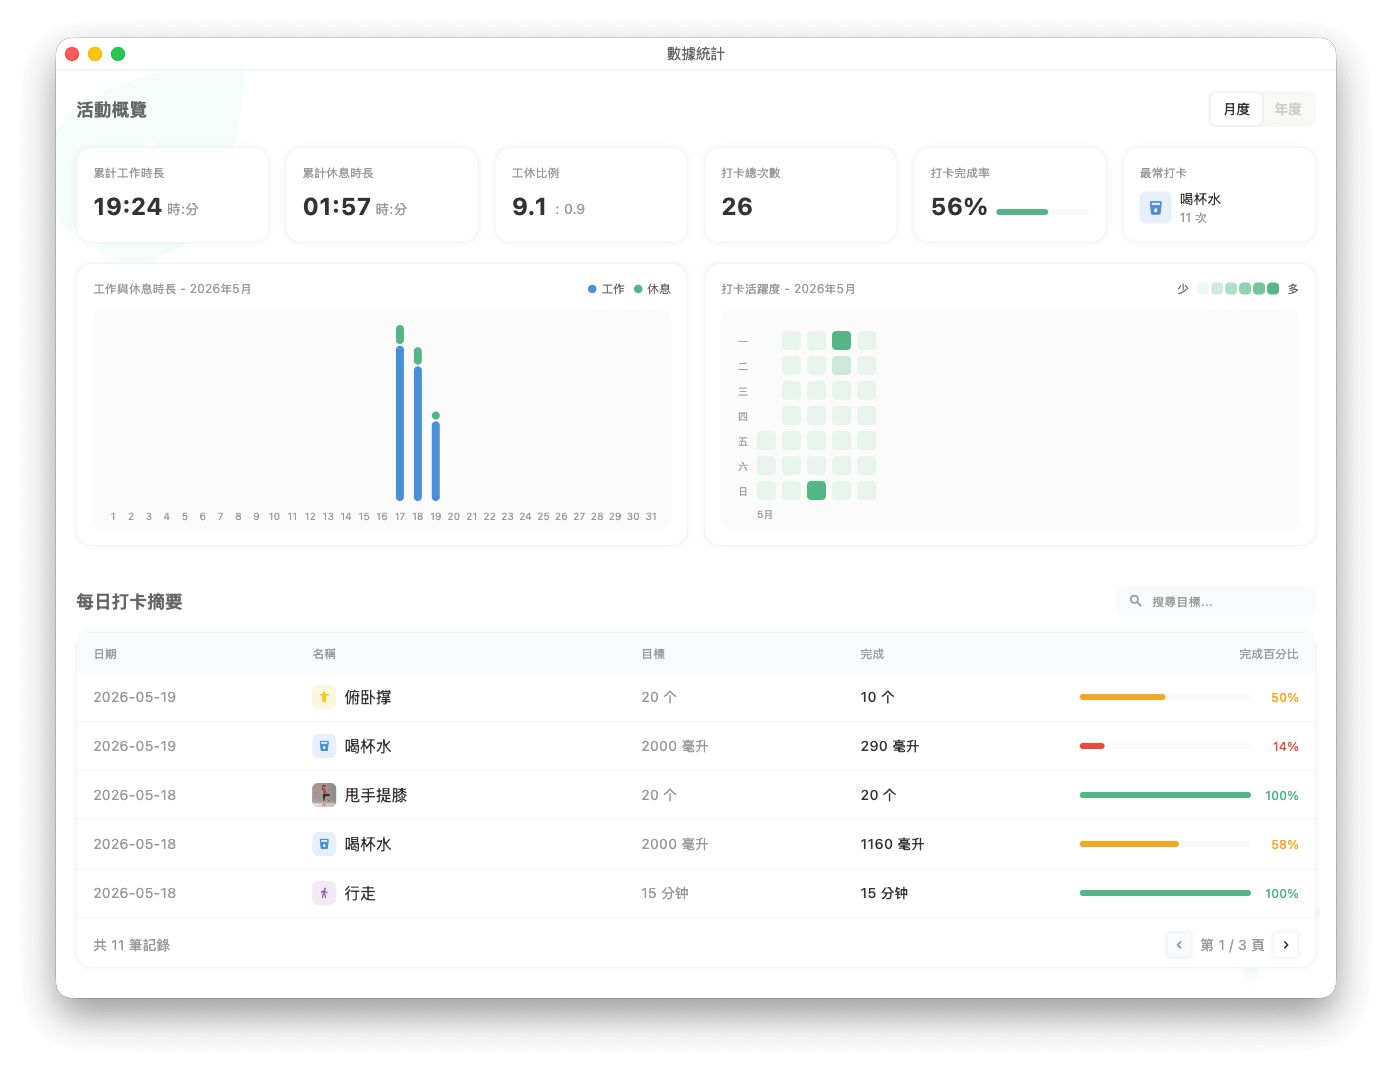Go to the next page arrow
This screenshot has height=1072, width=1392.
point(1286,945)
